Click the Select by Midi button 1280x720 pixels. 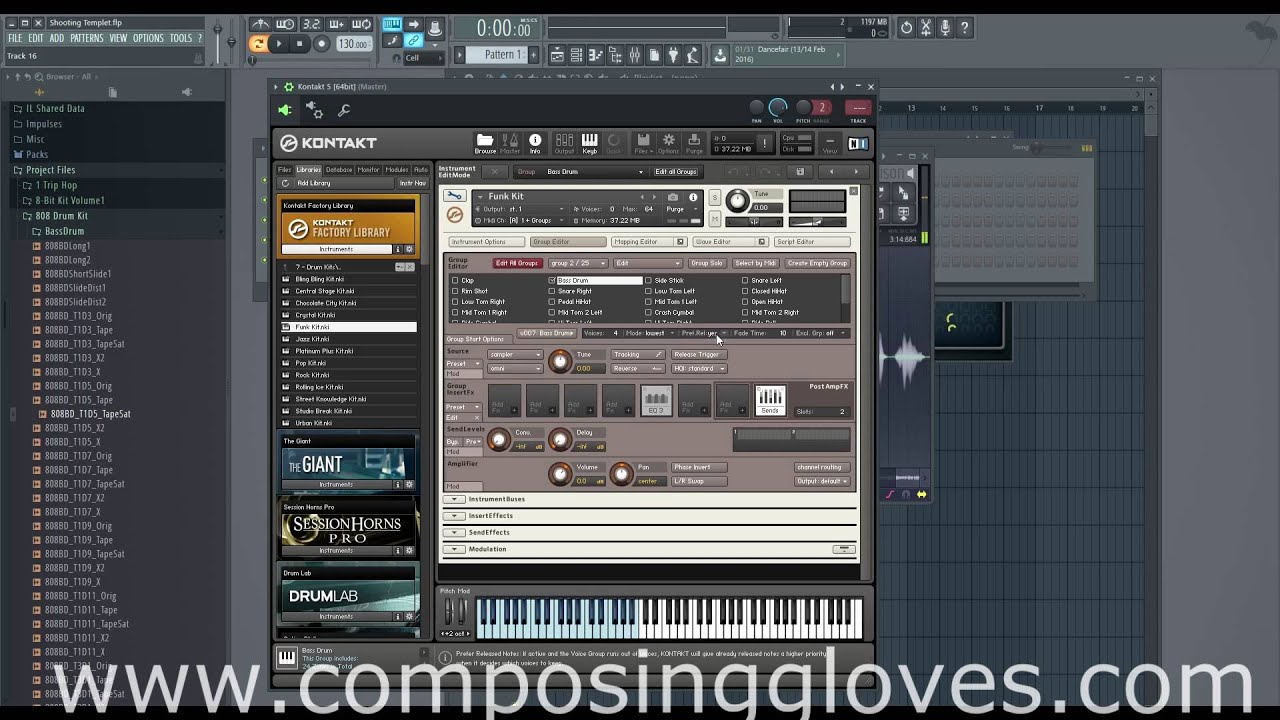(755, 263)
